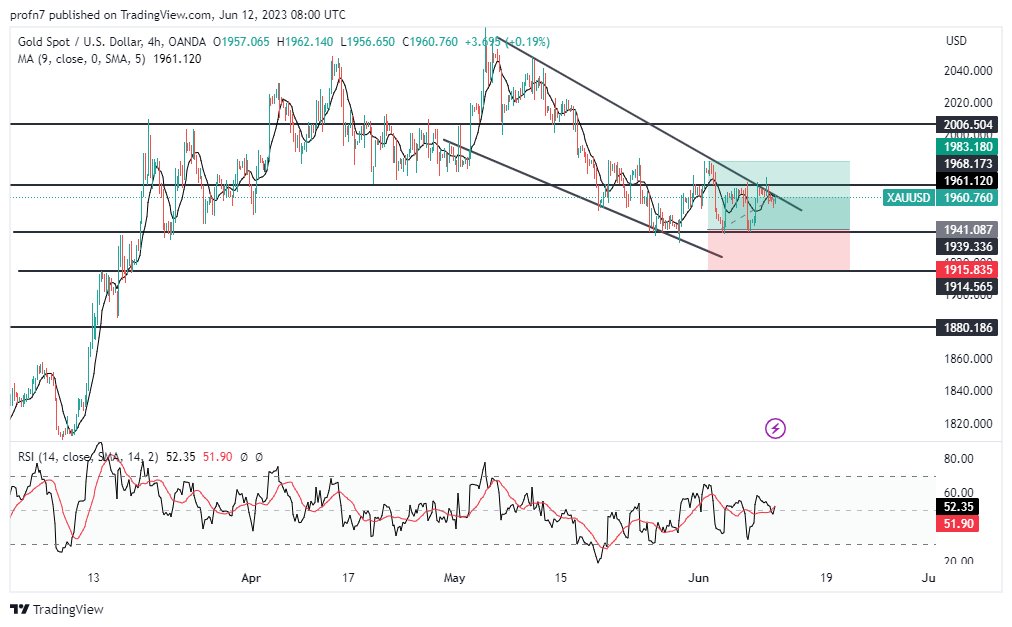Click the 2040.000 price axis tick
Screen dimensions: 1012x627
(x=967, y=71)
